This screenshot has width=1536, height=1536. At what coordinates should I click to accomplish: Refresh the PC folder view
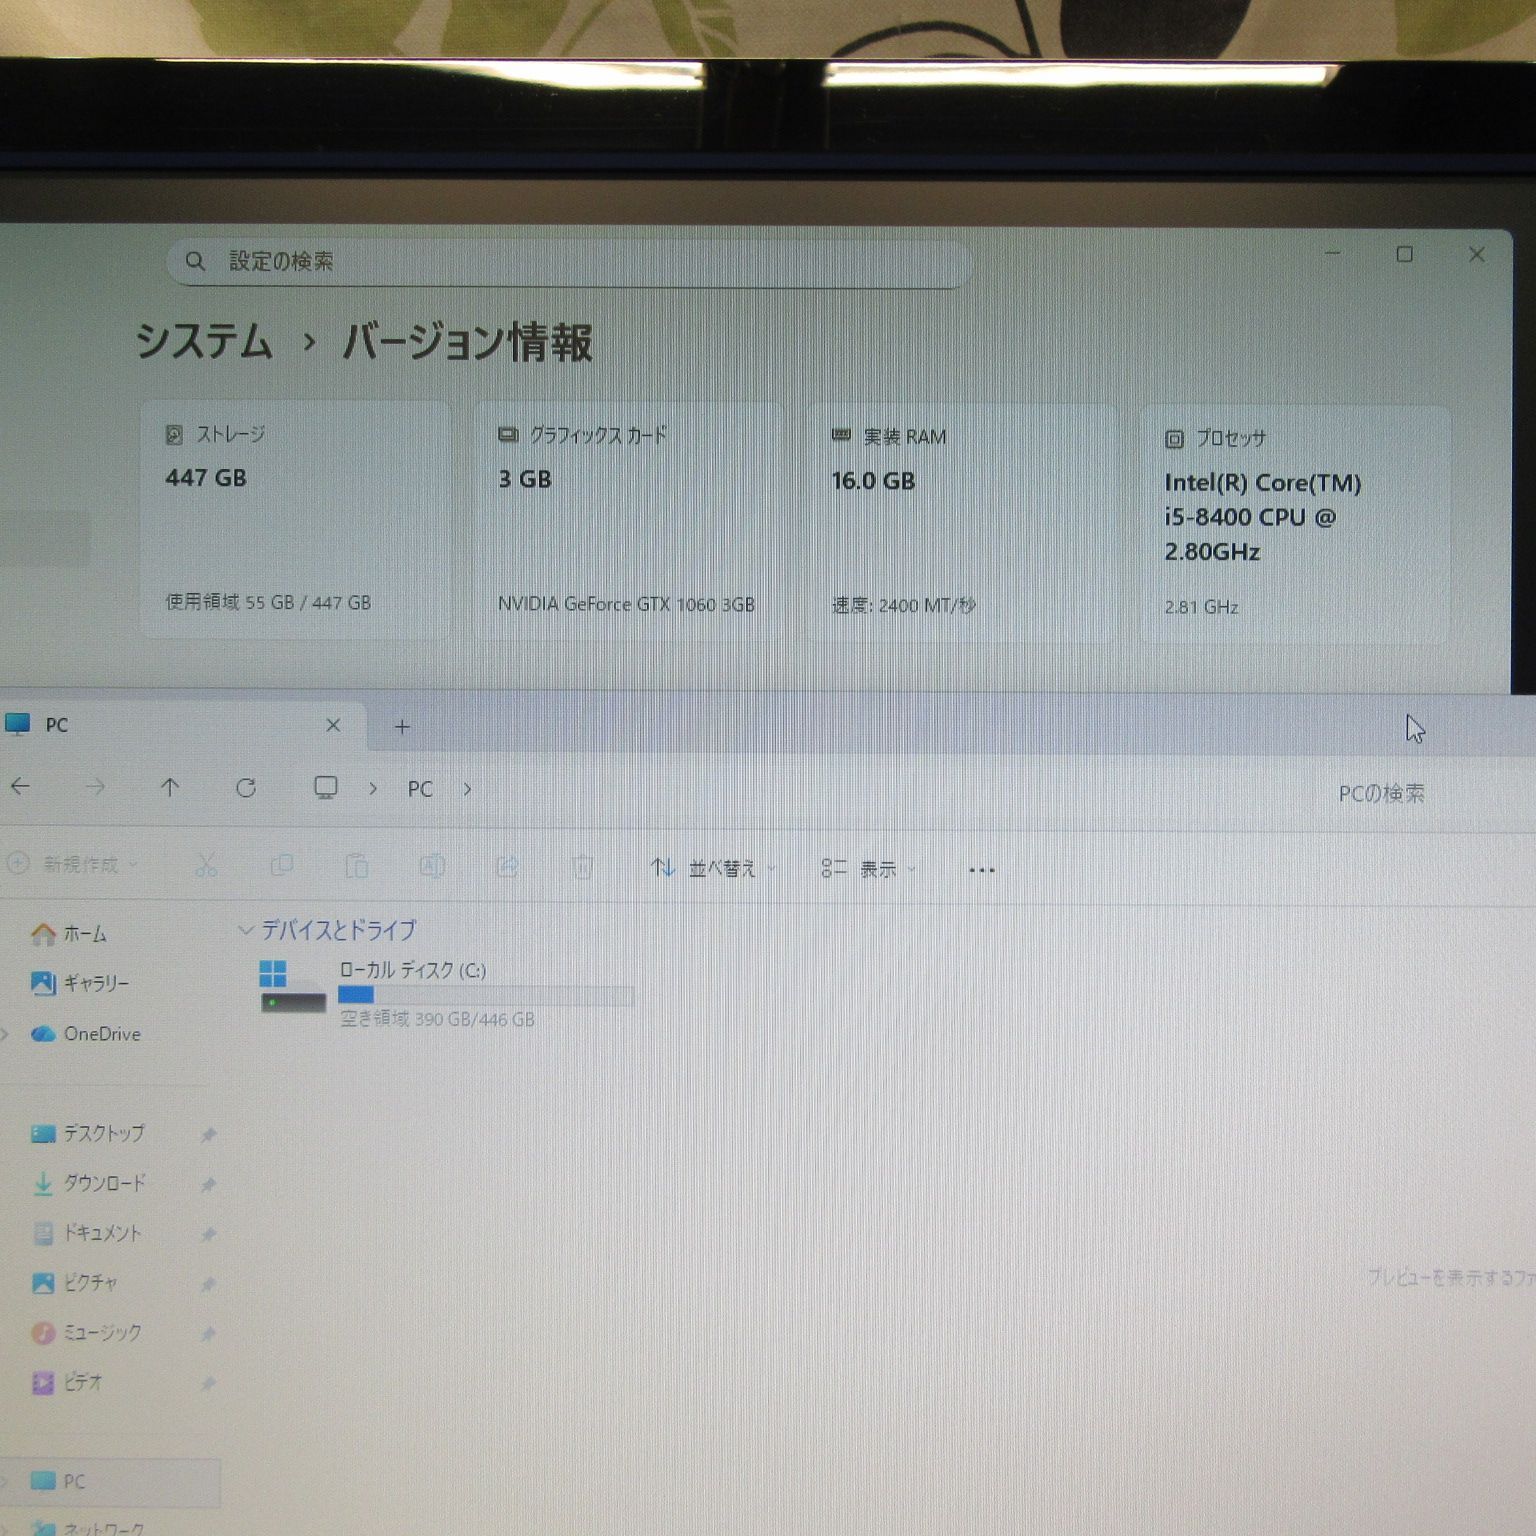246,788
